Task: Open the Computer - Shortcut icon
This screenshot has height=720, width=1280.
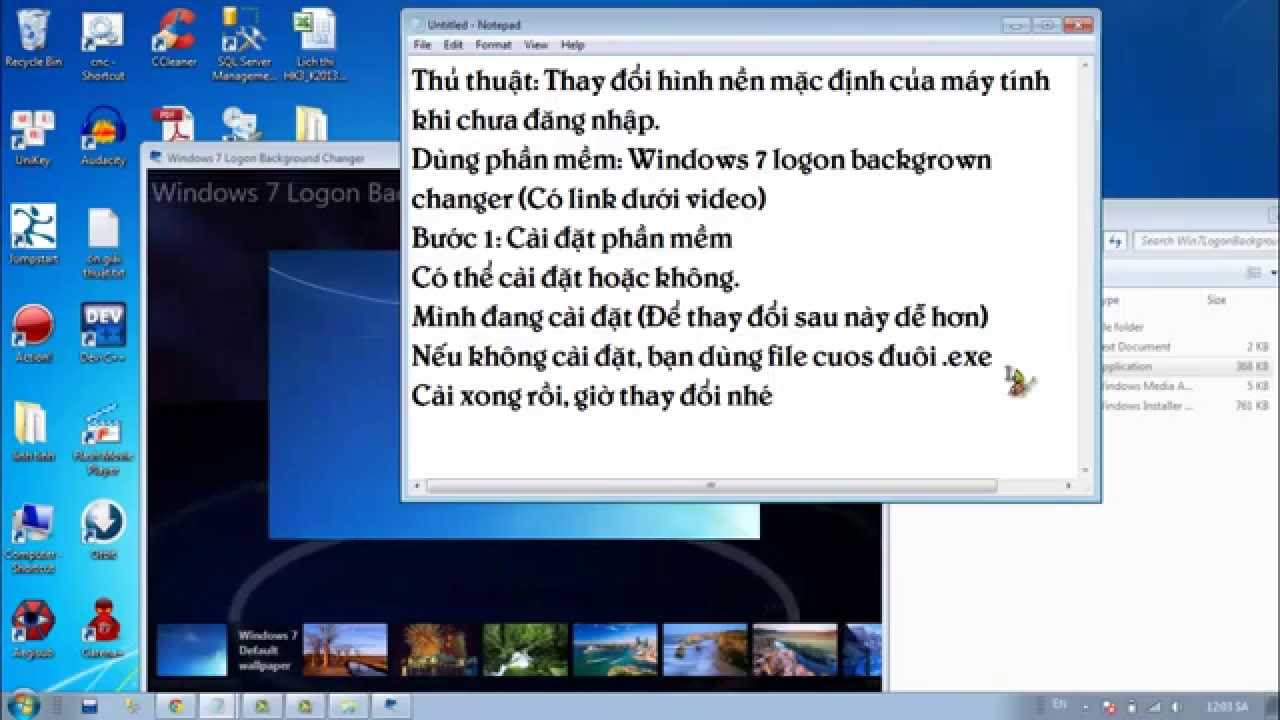Action: click(33, 538)
